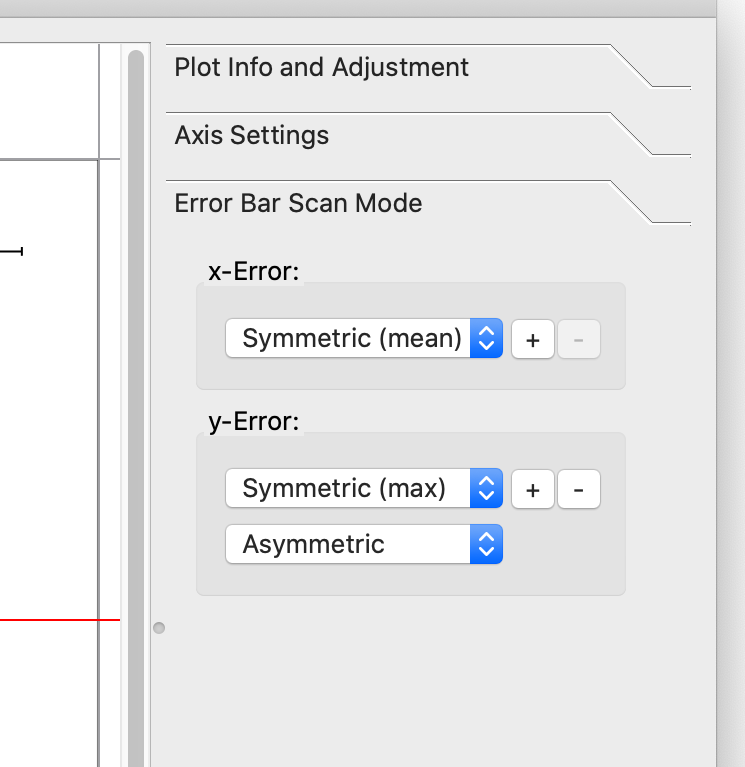Remove a y-Error scan mode with minus

click(x=579, y=490)
